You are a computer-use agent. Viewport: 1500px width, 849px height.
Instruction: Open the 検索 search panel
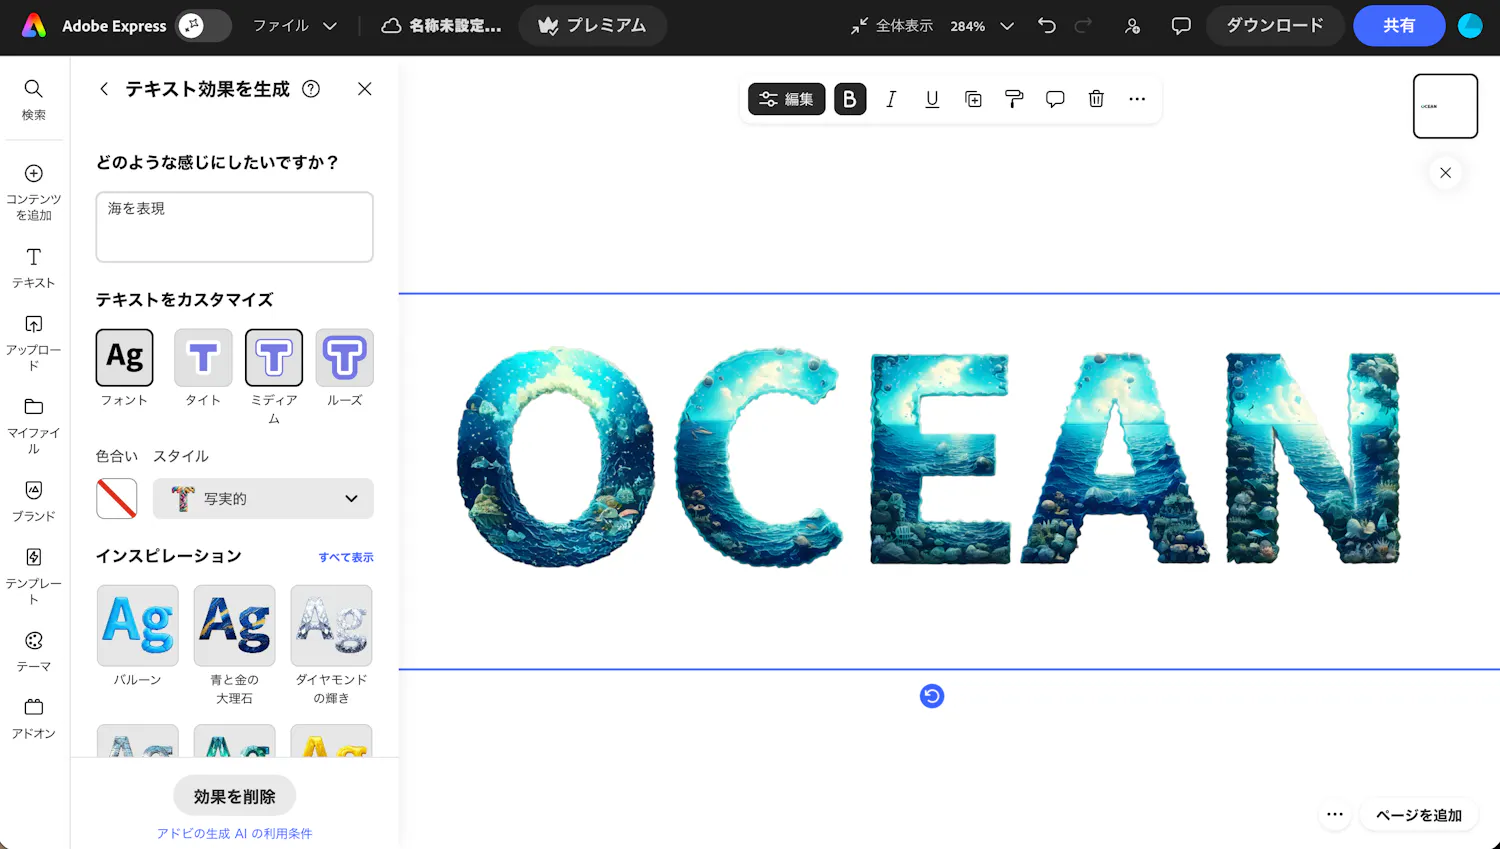[x=33, y=98]
